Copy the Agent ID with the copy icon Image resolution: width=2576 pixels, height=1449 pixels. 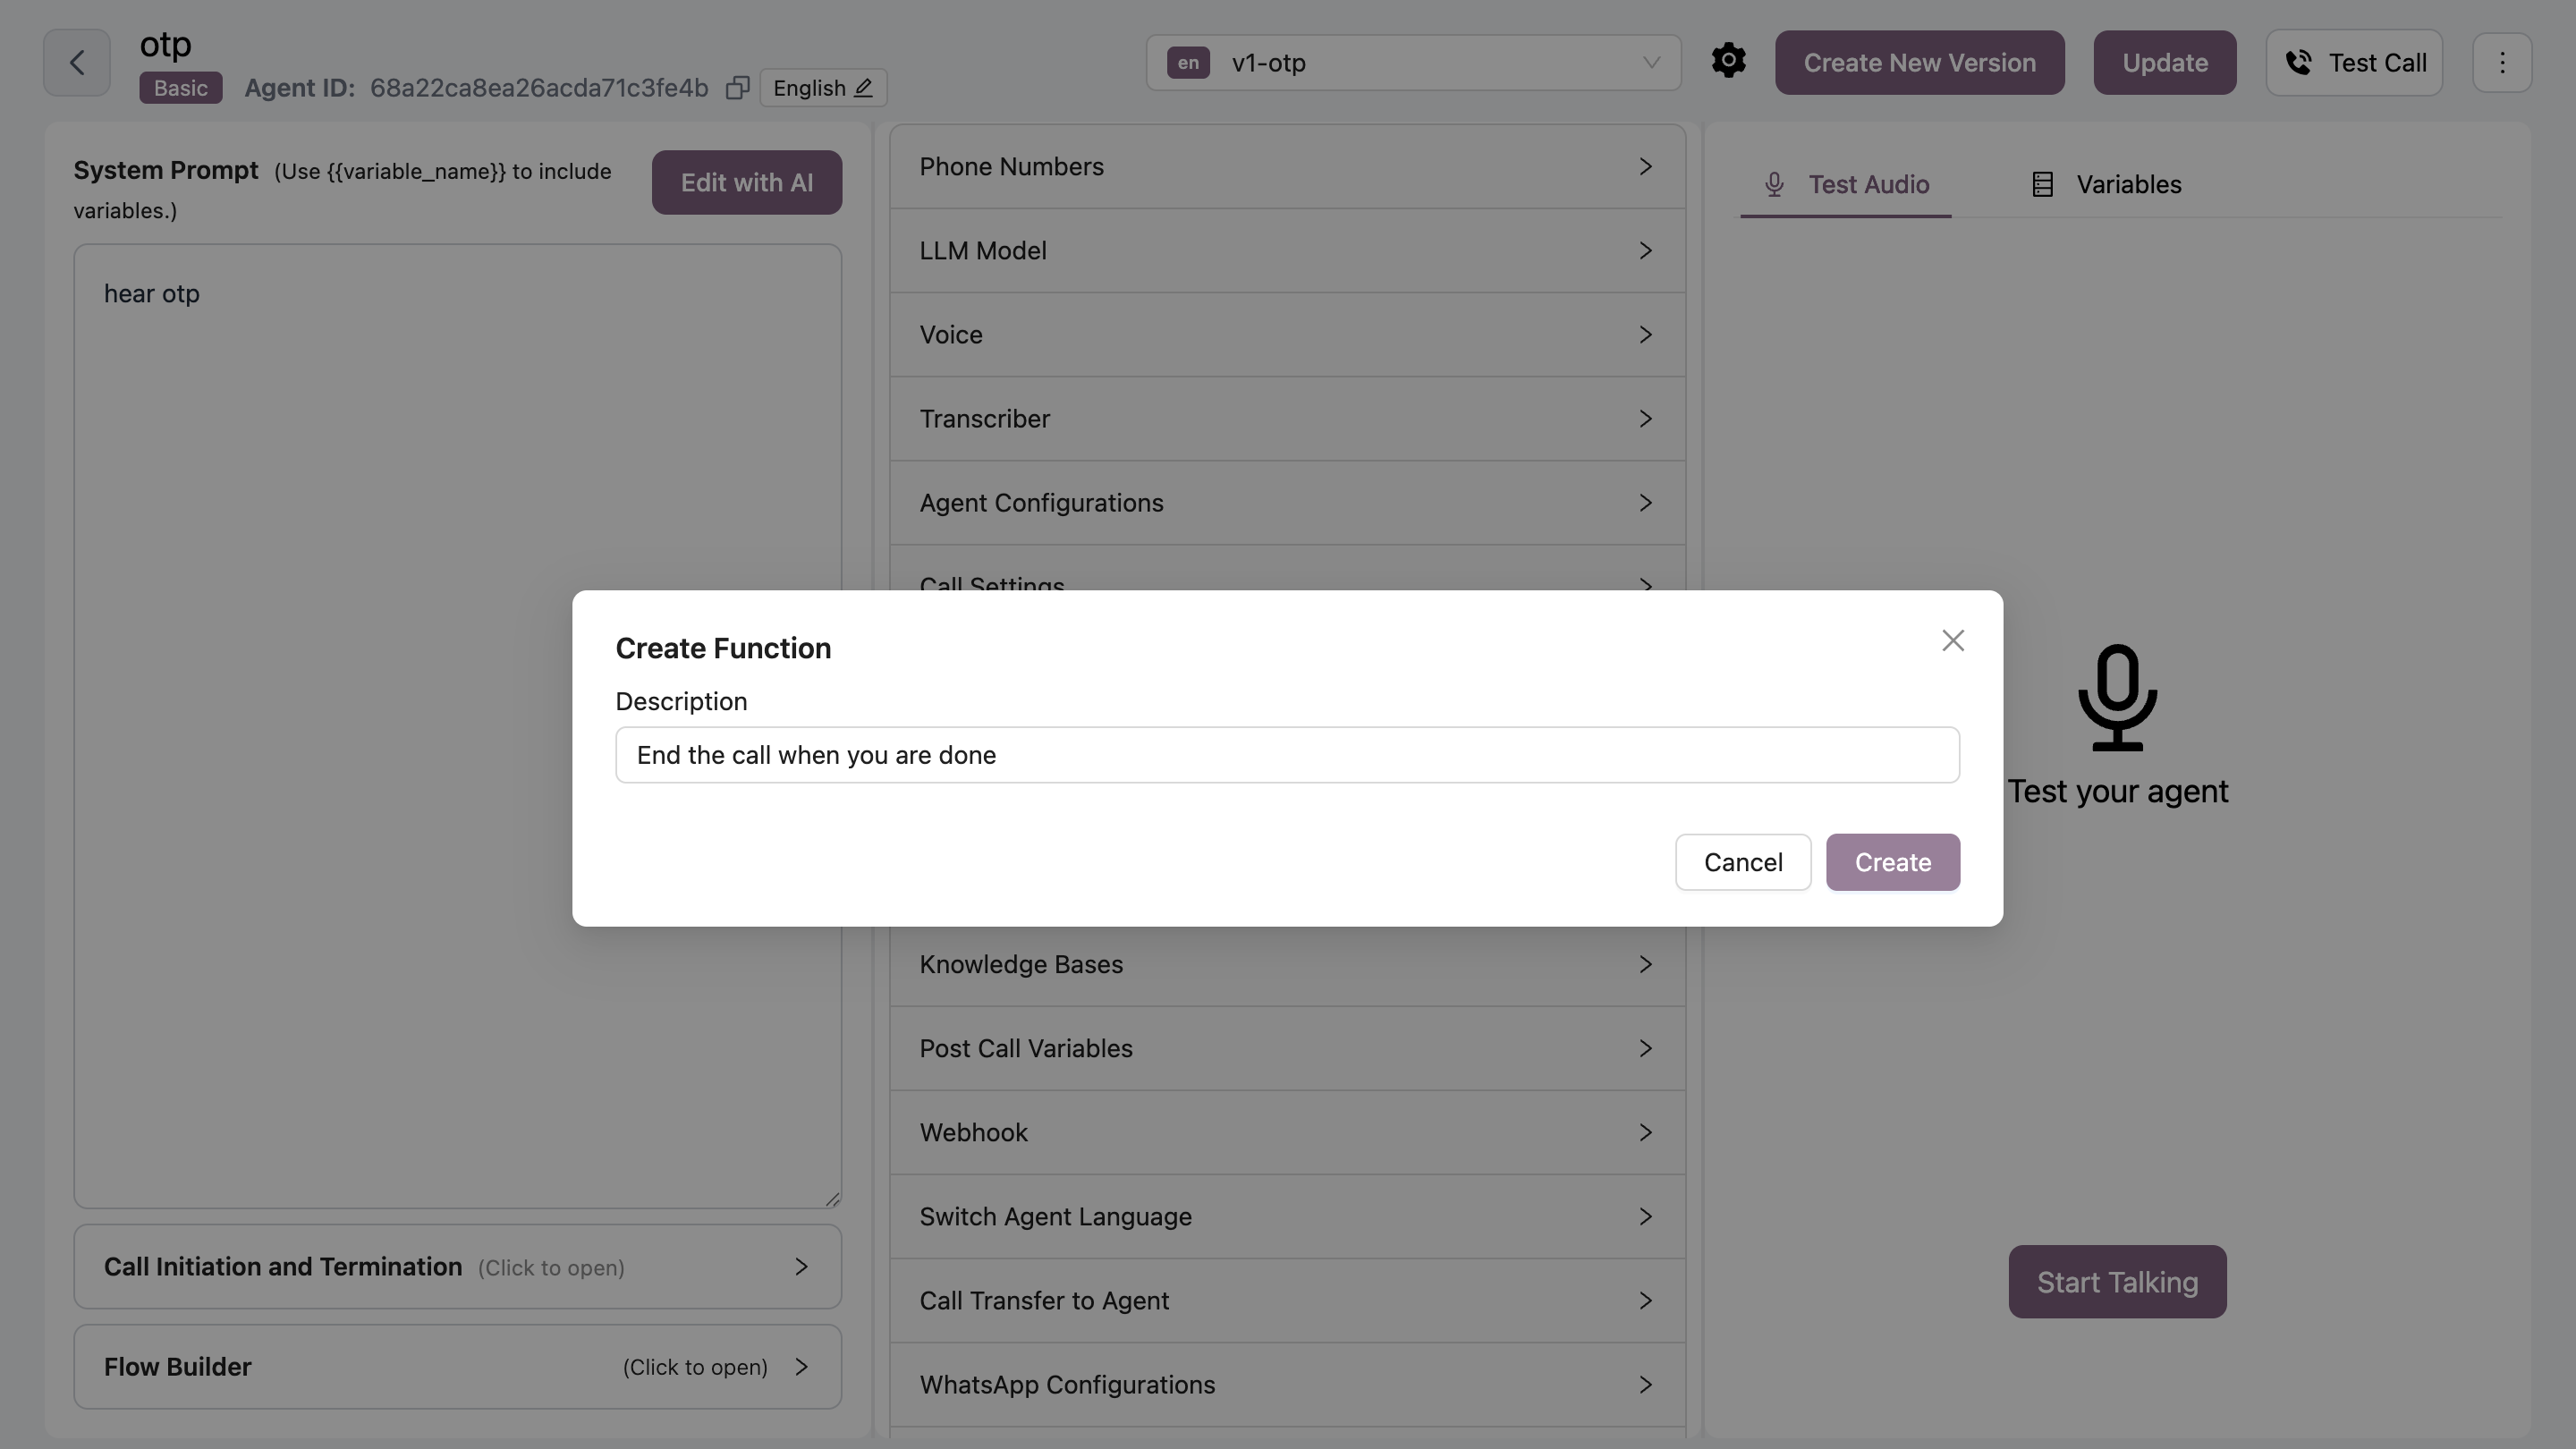(x=737, y=88)
